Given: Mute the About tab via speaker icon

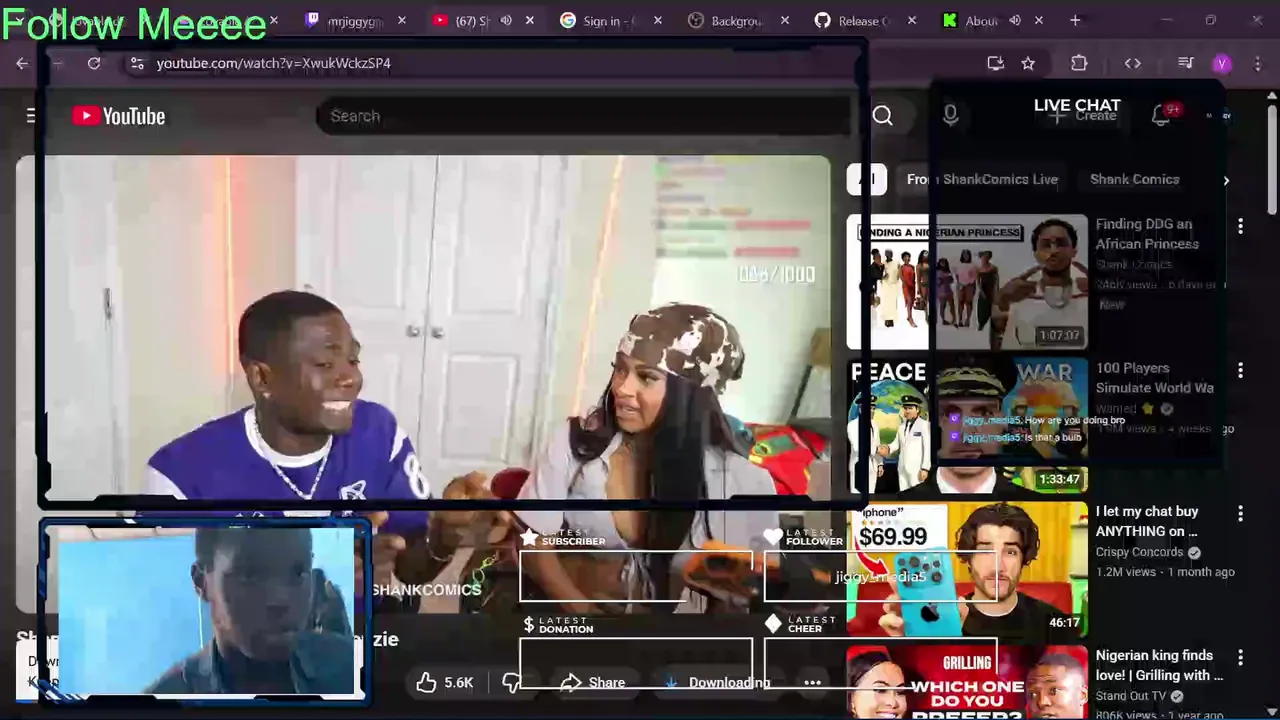Looking at the screenshot, I should pos(1015,20).
